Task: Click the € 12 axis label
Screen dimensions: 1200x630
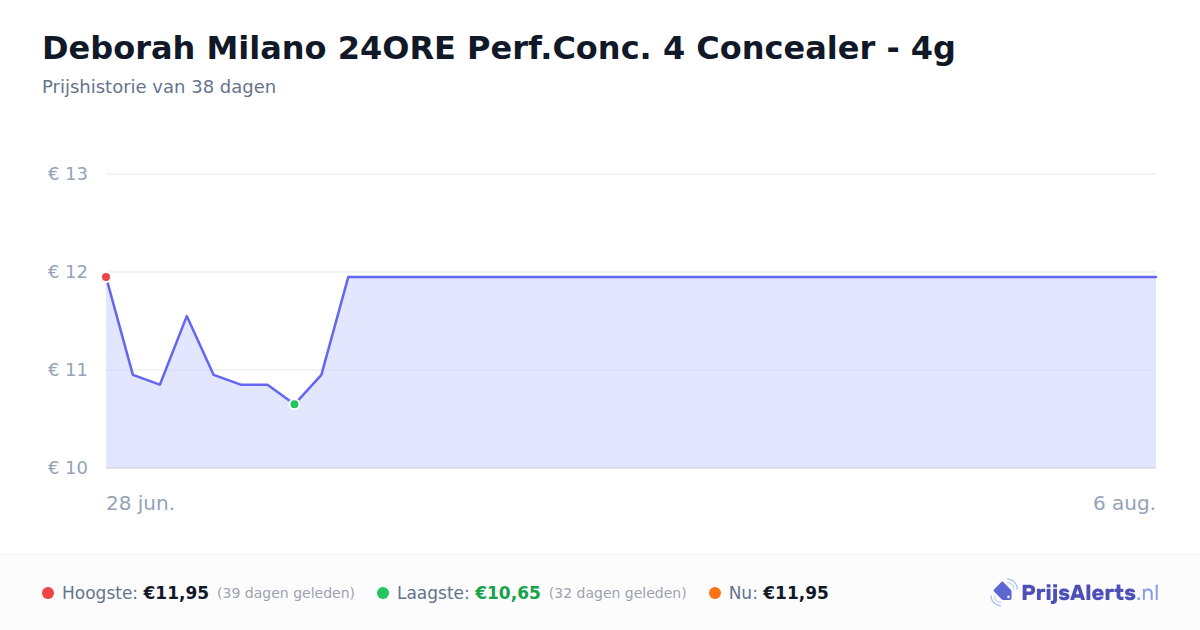Action: [x=68, y=272]
